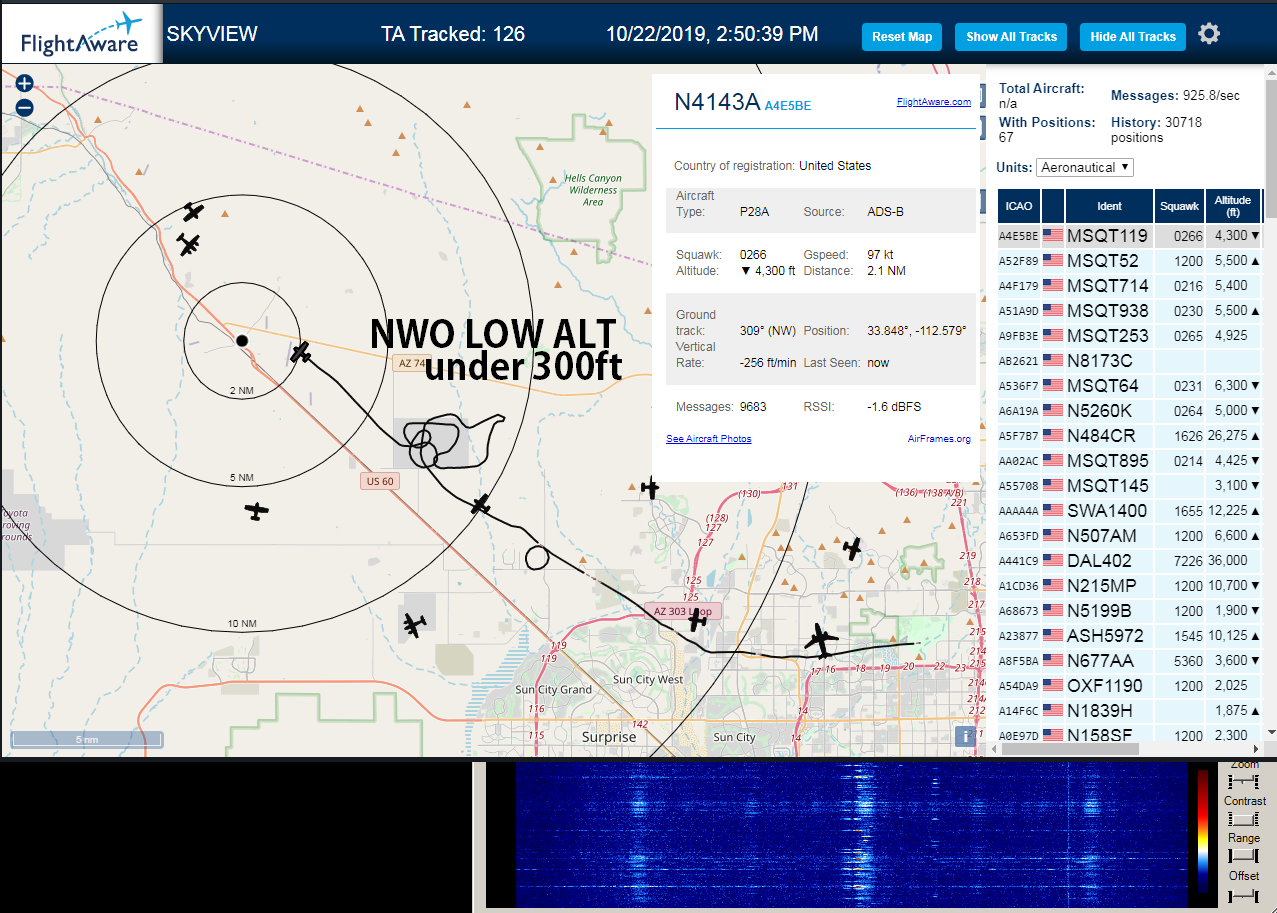Click the map attribution info icon
Viewport: 1277px width, 913px height.
tap(966, 736)
